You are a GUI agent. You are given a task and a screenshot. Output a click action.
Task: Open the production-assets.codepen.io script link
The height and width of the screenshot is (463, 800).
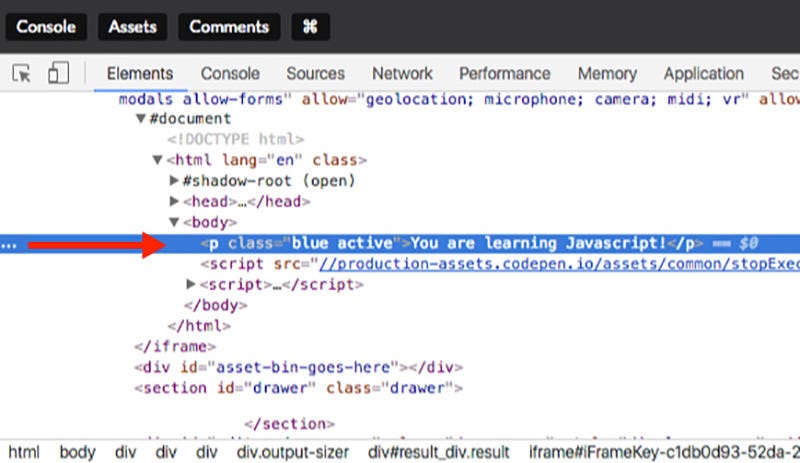point(559,264)
